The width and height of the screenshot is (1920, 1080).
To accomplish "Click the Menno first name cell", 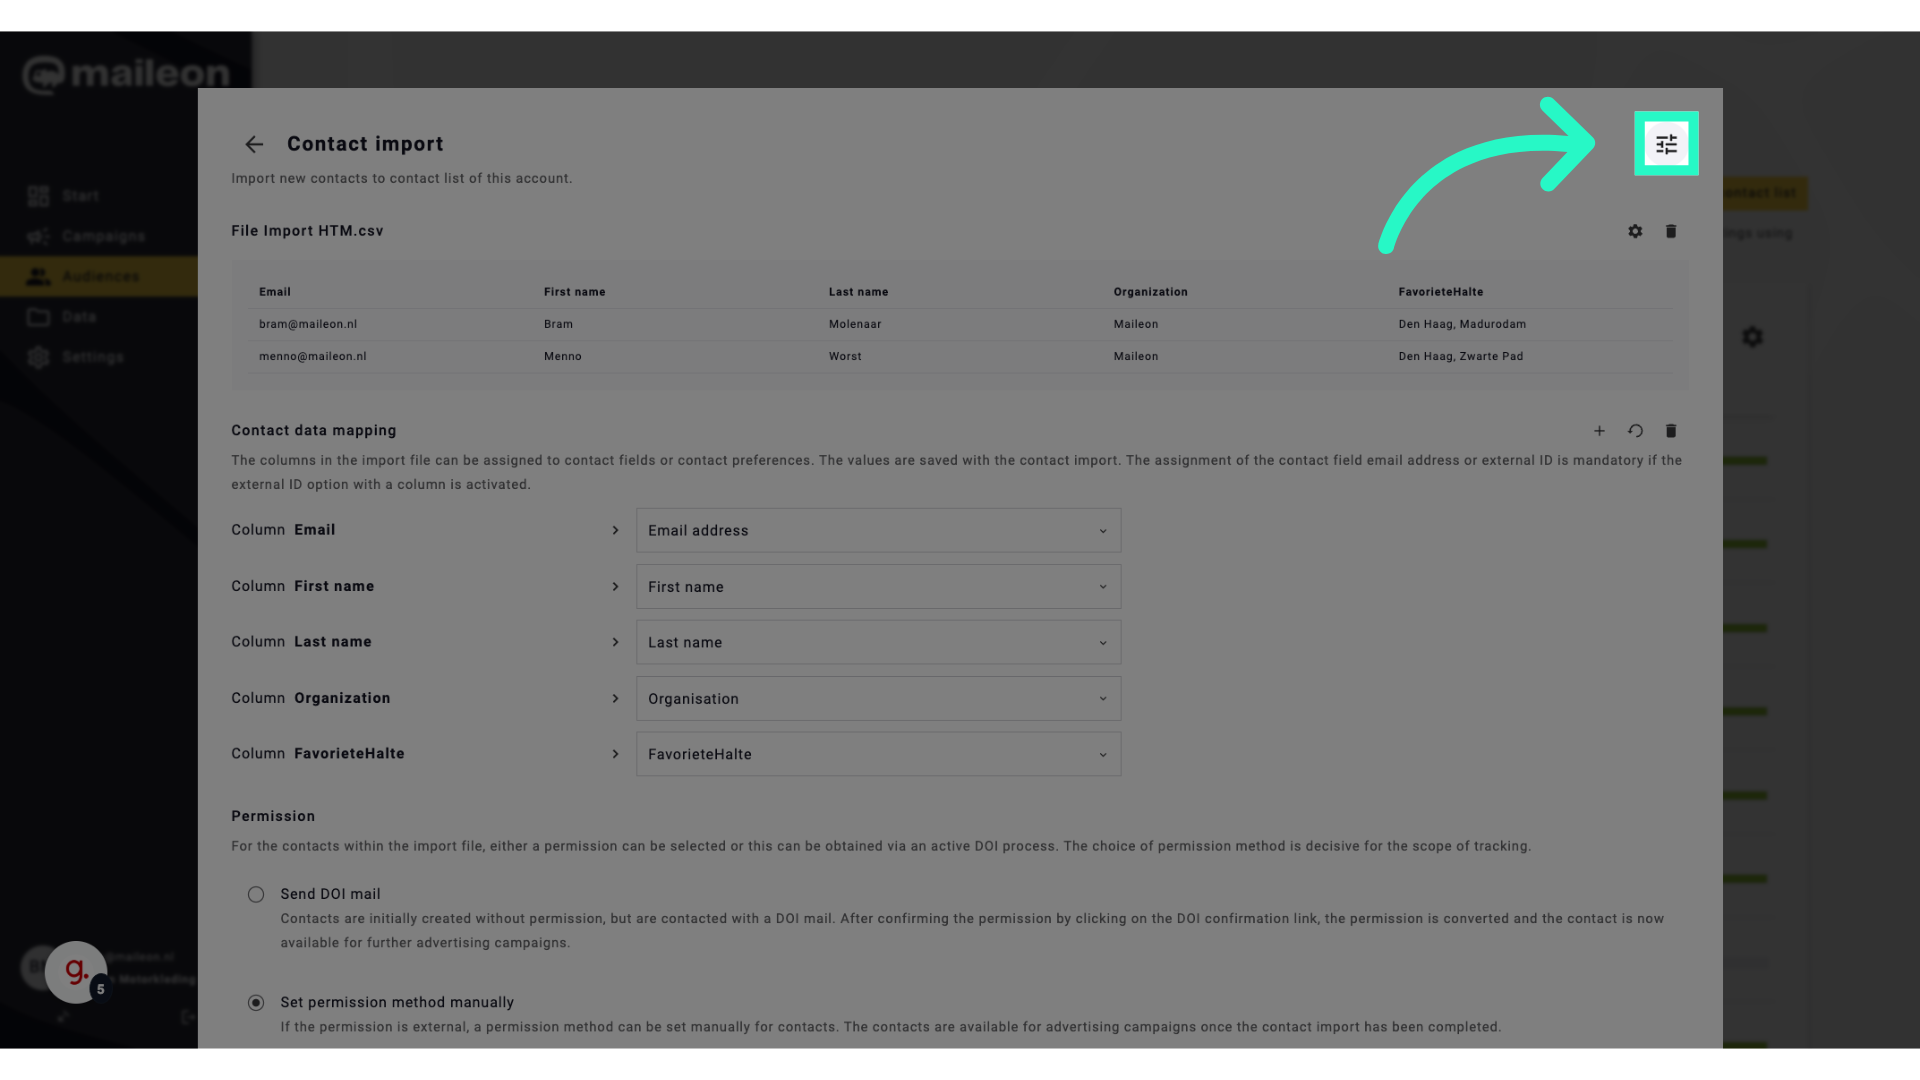I will pos(563,356).
